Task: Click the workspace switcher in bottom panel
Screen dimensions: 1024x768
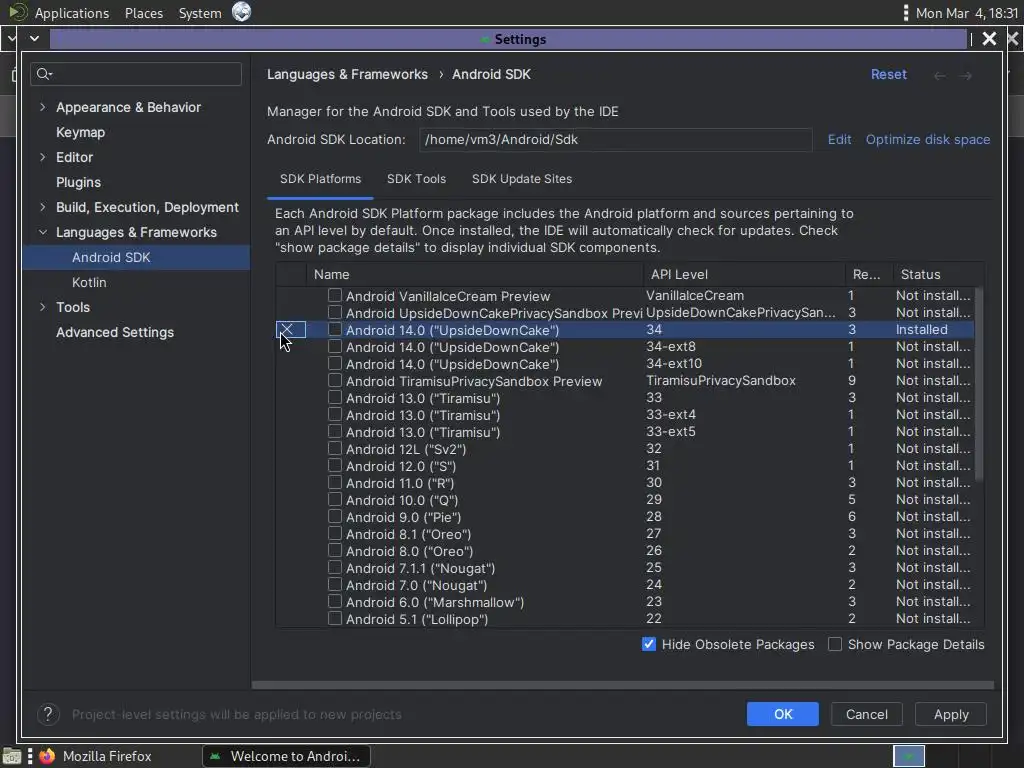Action: (x=908, y=756)
